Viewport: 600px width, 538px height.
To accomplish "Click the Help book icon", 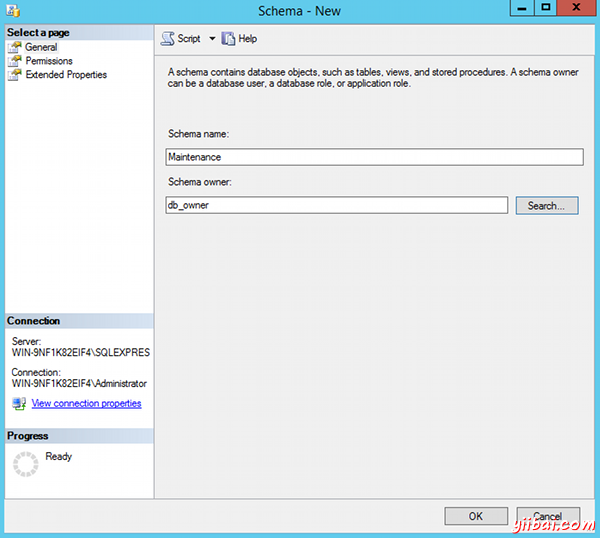I will coord(228,39).
